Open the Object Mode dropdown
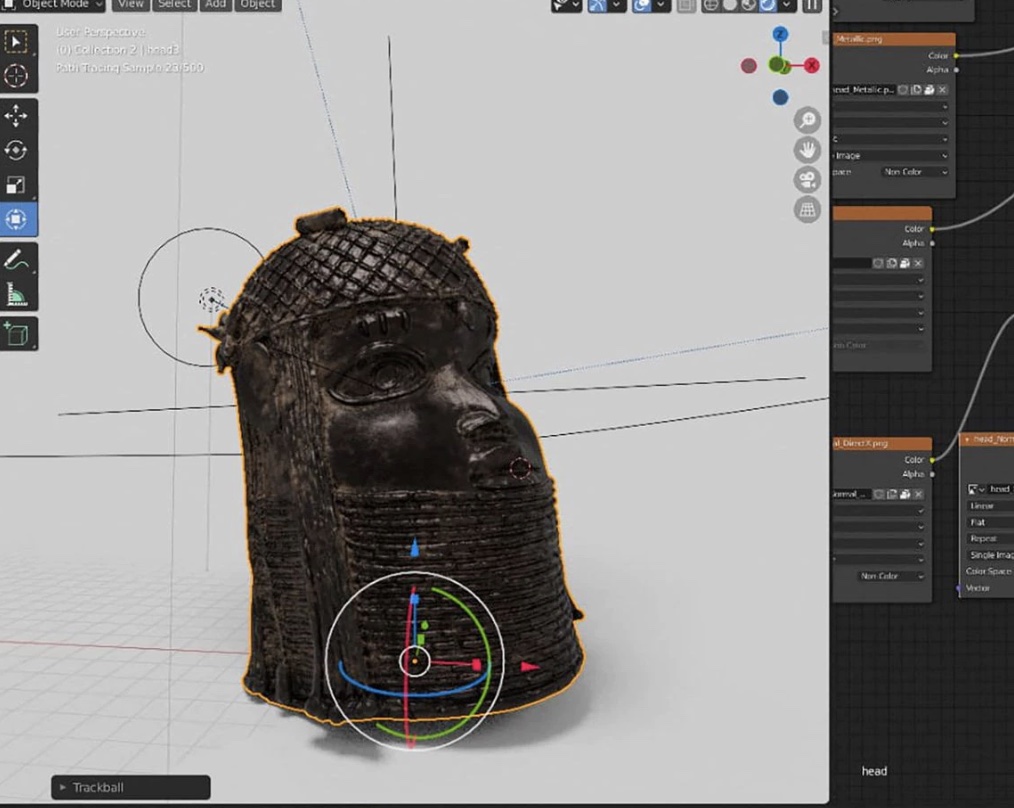This screenshot has width=1014, height=808. pos(55,6)
